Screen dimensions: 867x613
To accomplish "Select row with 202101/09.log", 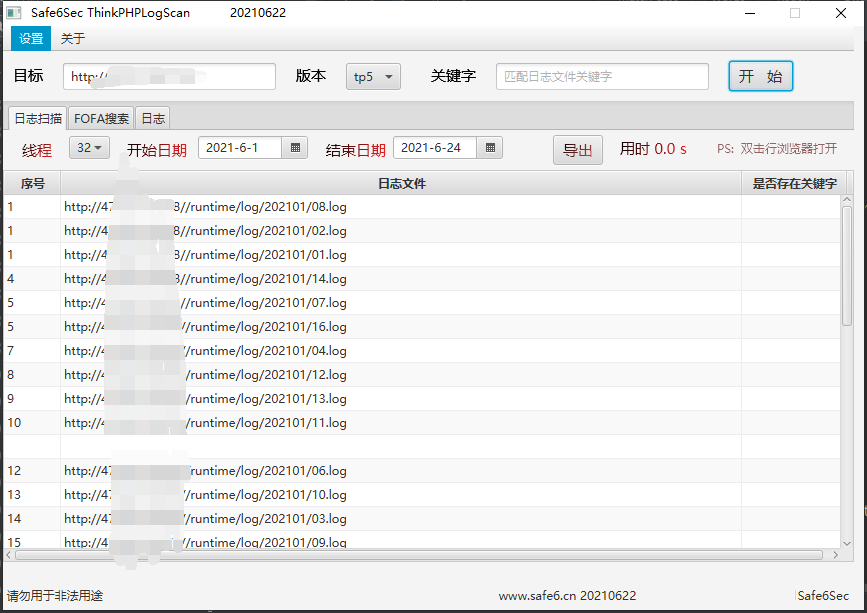I will pos(422,540).
